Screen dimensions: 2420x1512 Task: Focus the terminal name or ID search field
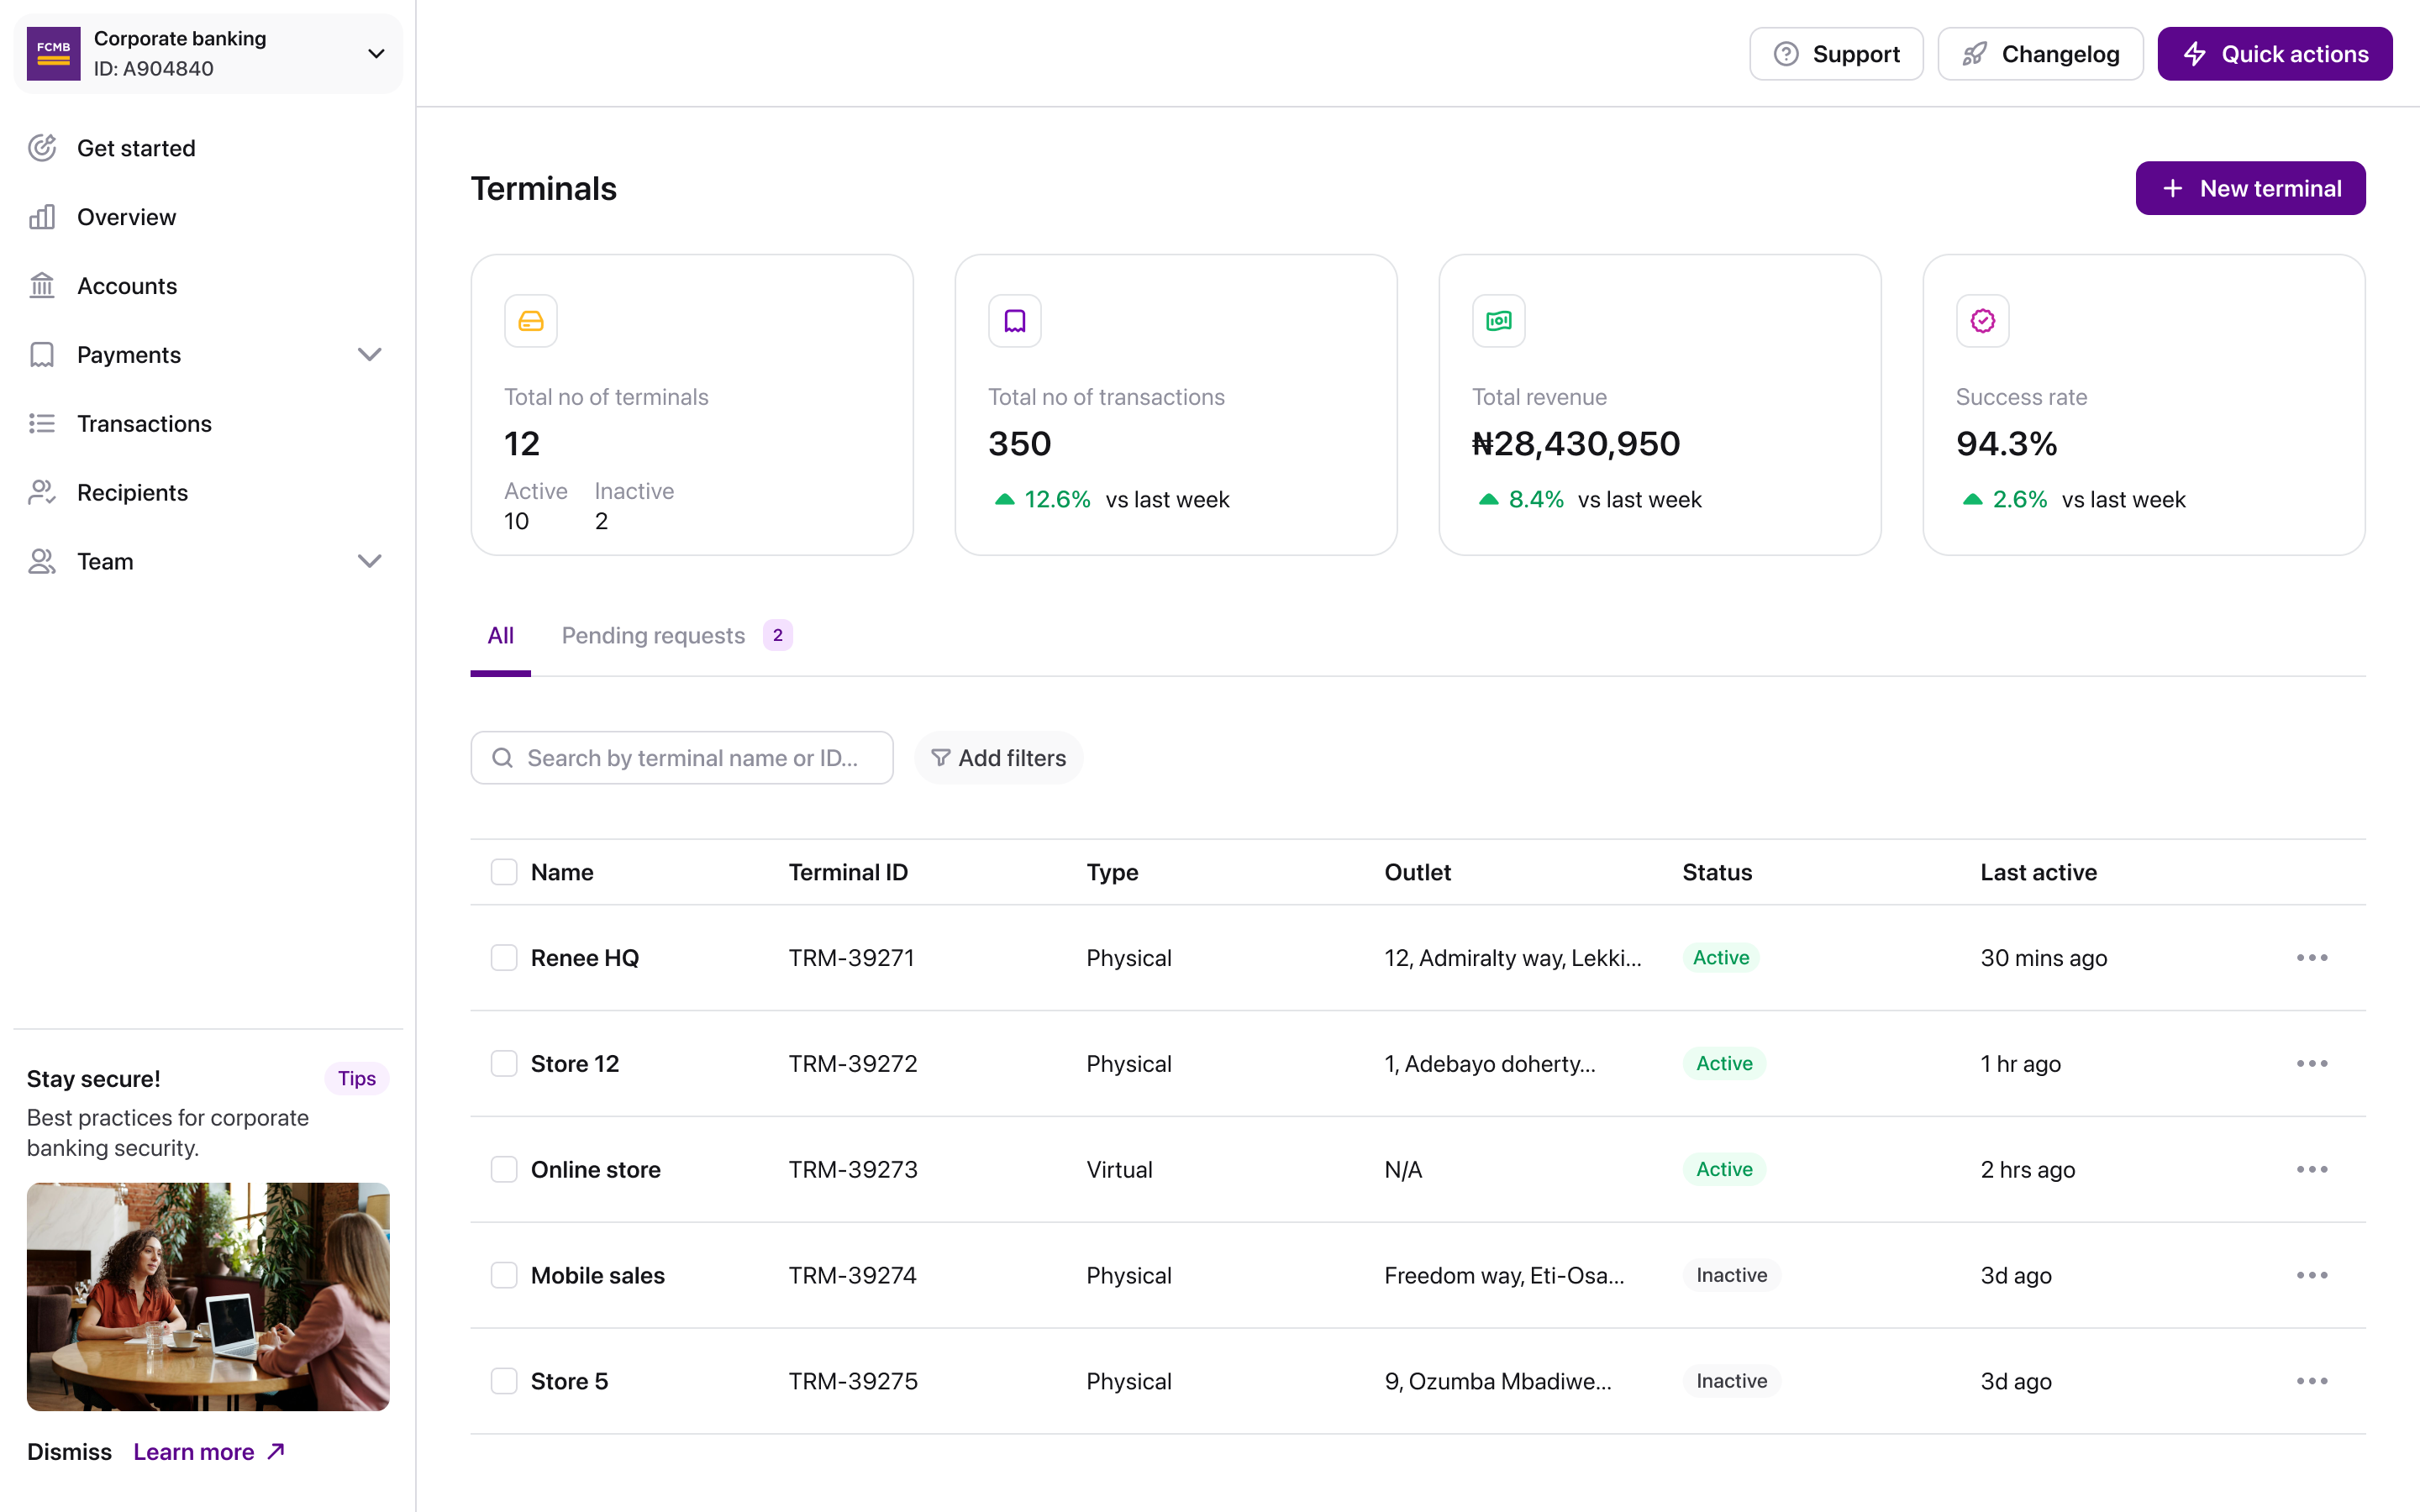[x=682, y=758]
